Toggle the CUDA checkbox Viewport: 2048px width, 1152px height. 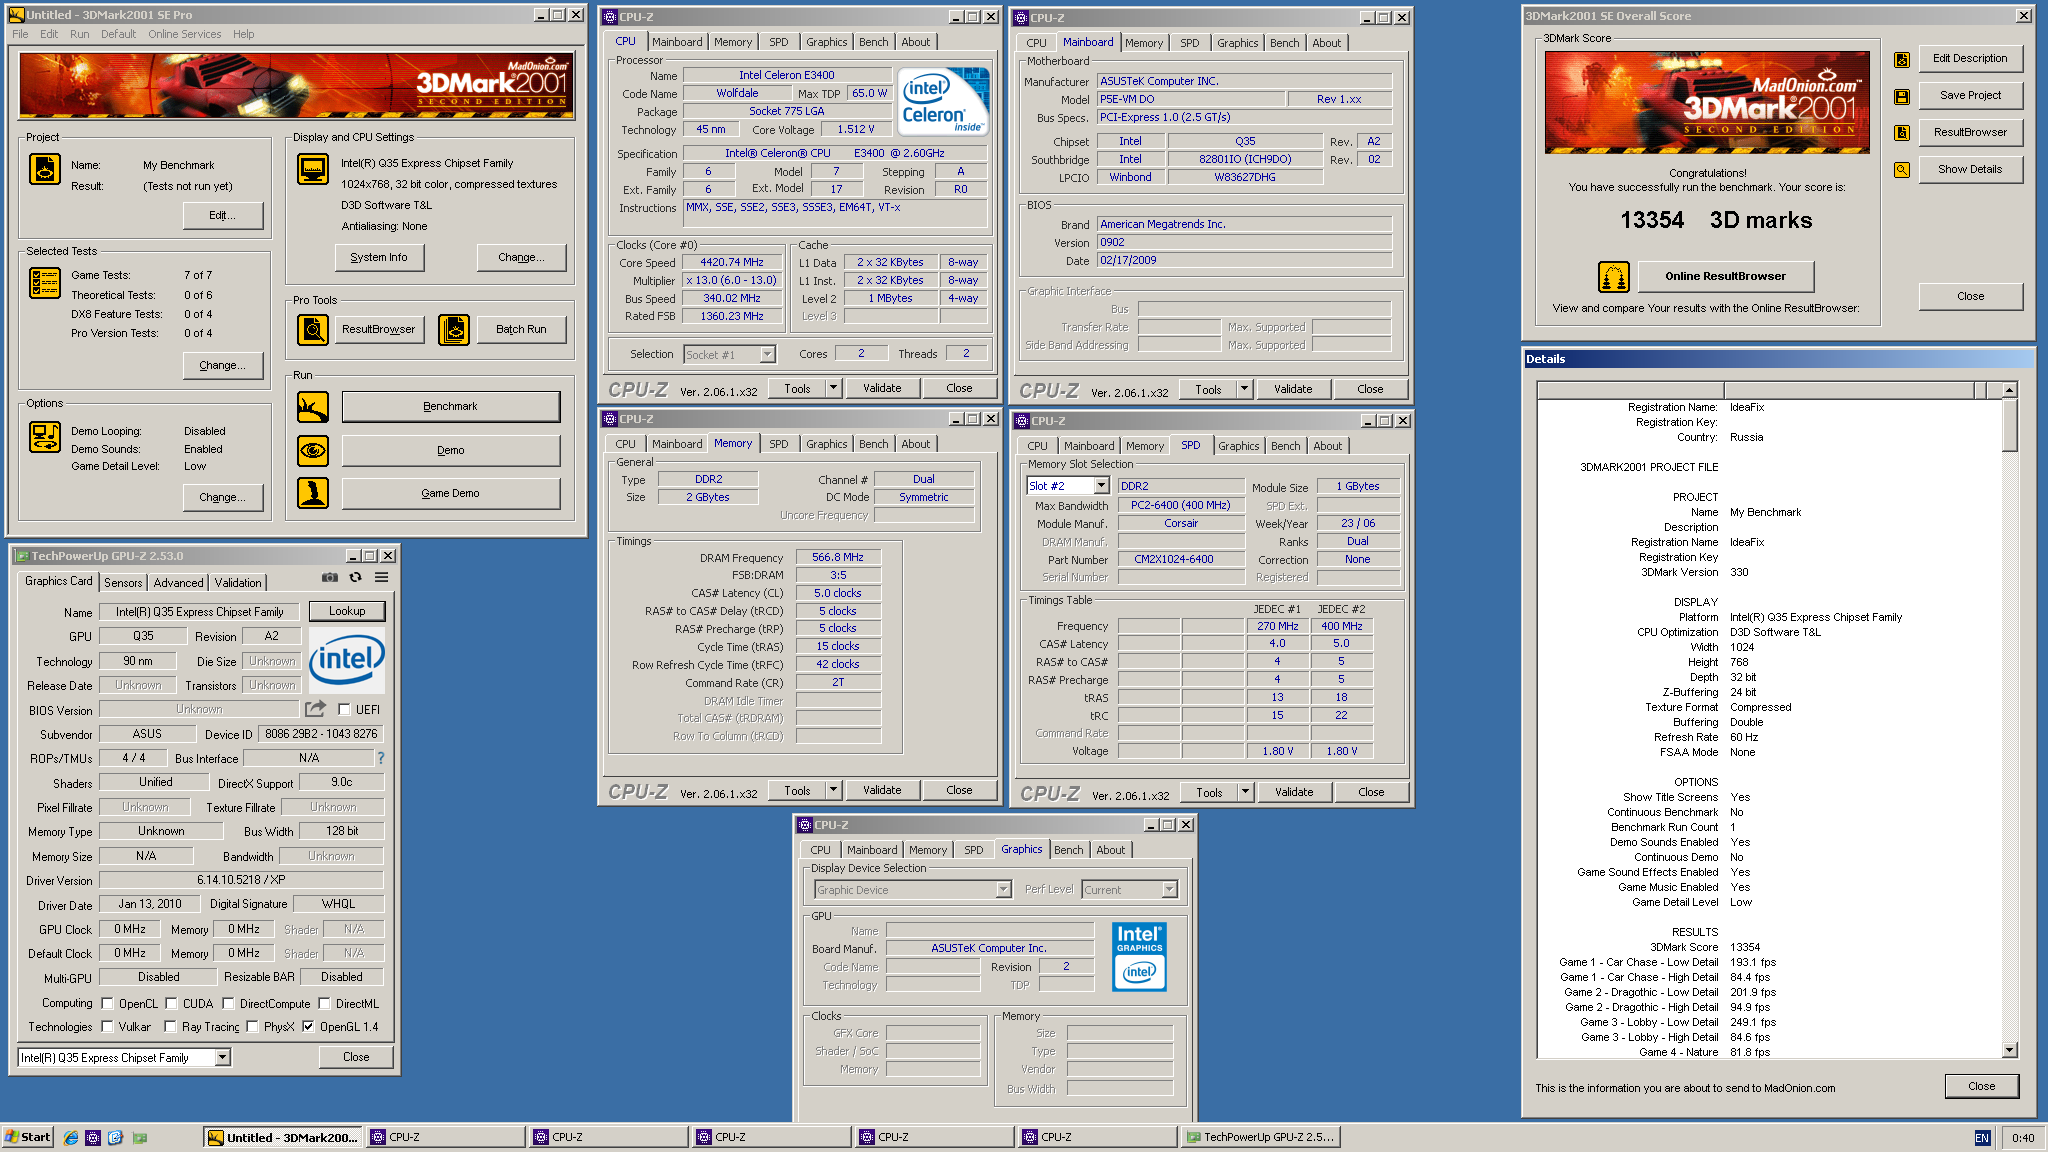pos(171,1003)
